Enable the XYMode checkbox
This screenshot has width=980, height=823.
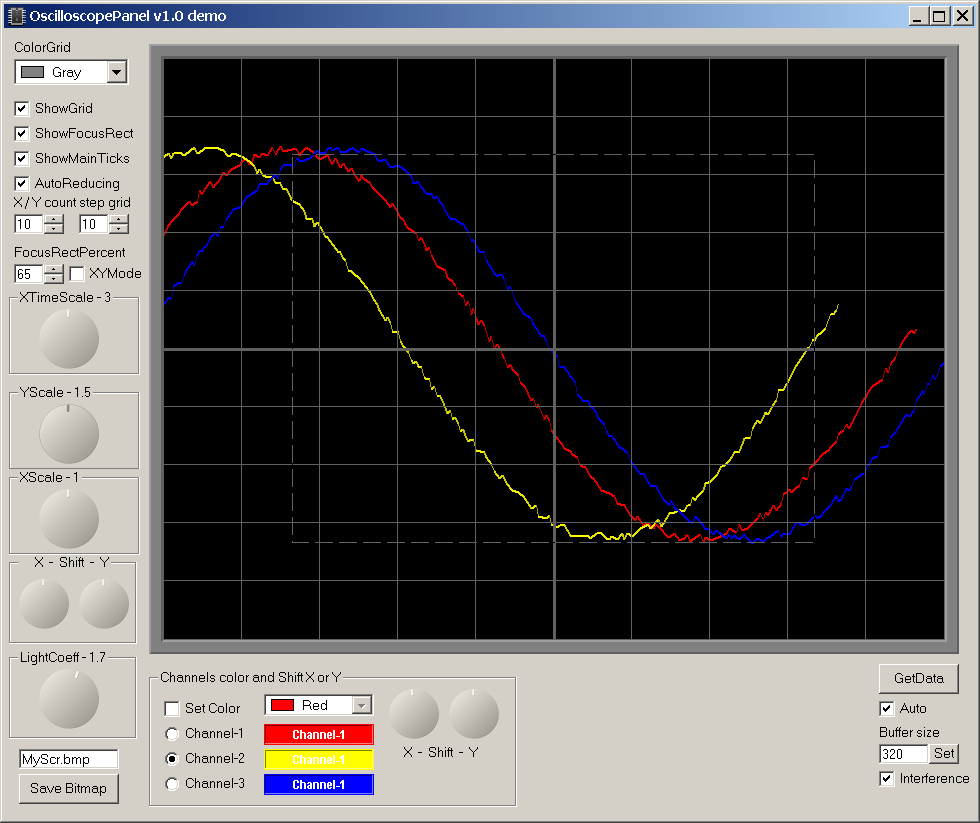[x=78, y=274]
